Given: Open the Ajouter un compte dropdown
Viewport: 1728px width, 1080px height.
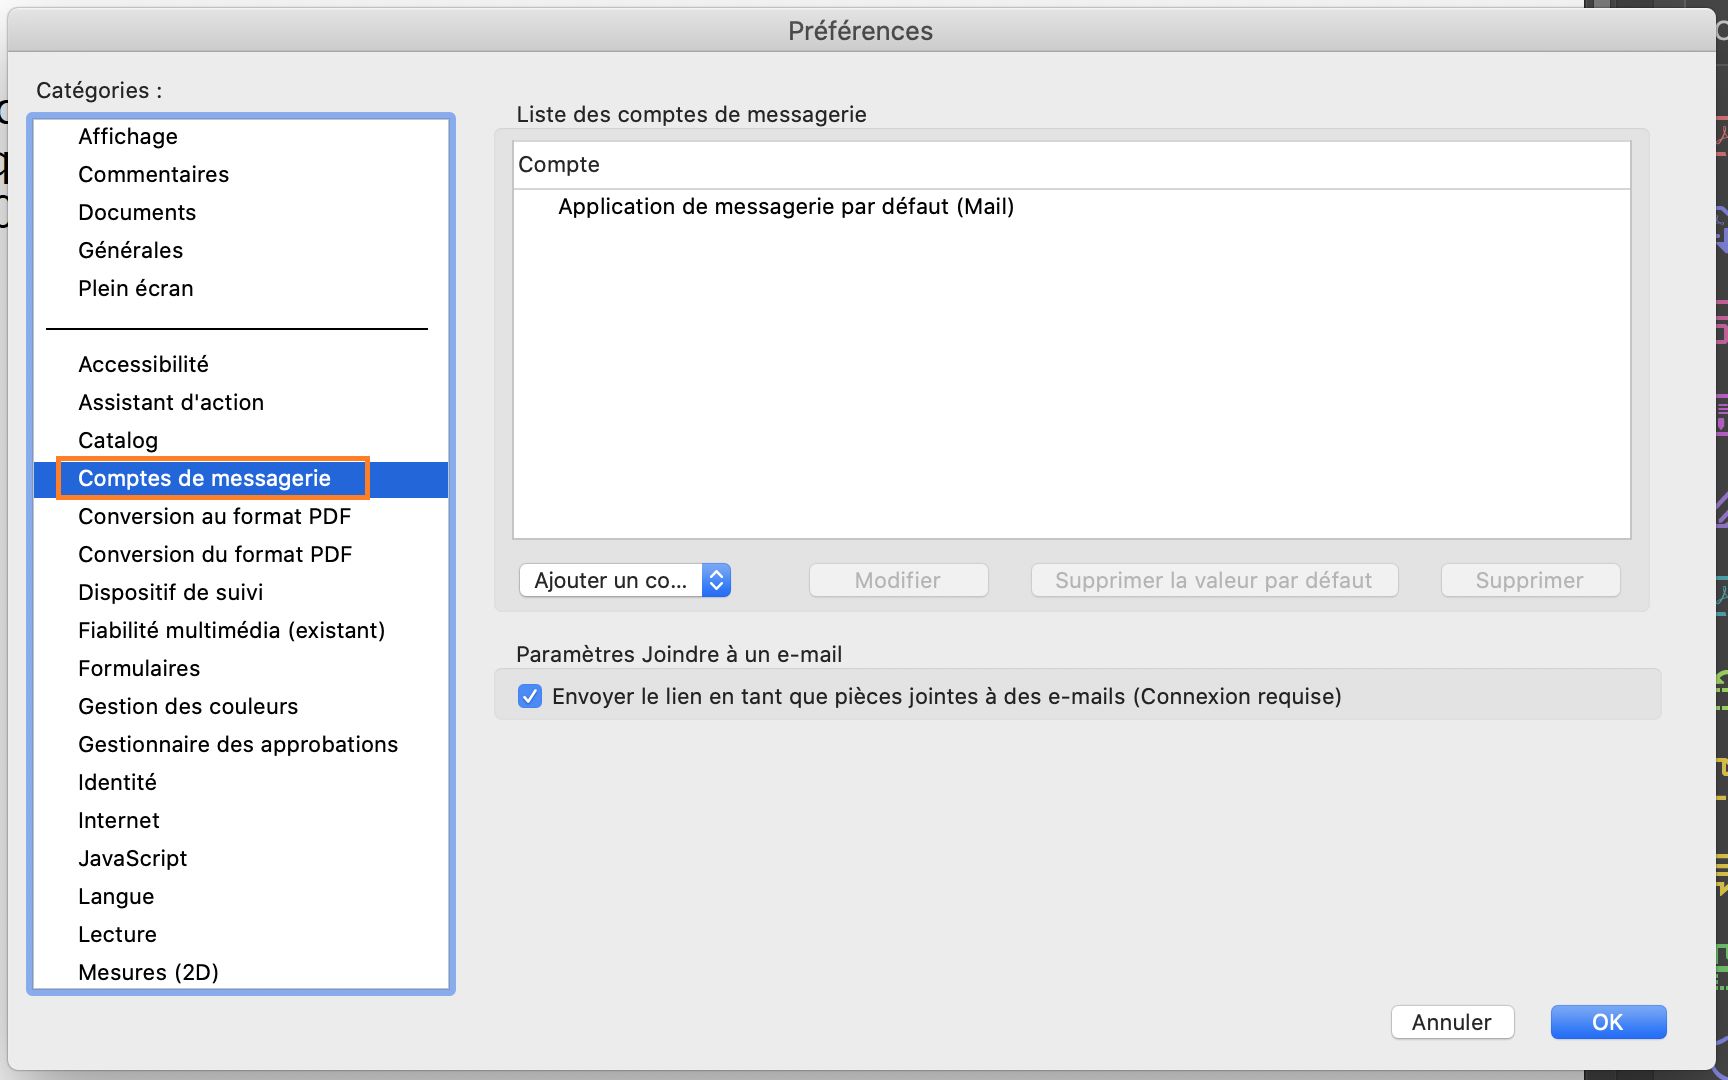Looking at the screenshot, I should [625, 580].
